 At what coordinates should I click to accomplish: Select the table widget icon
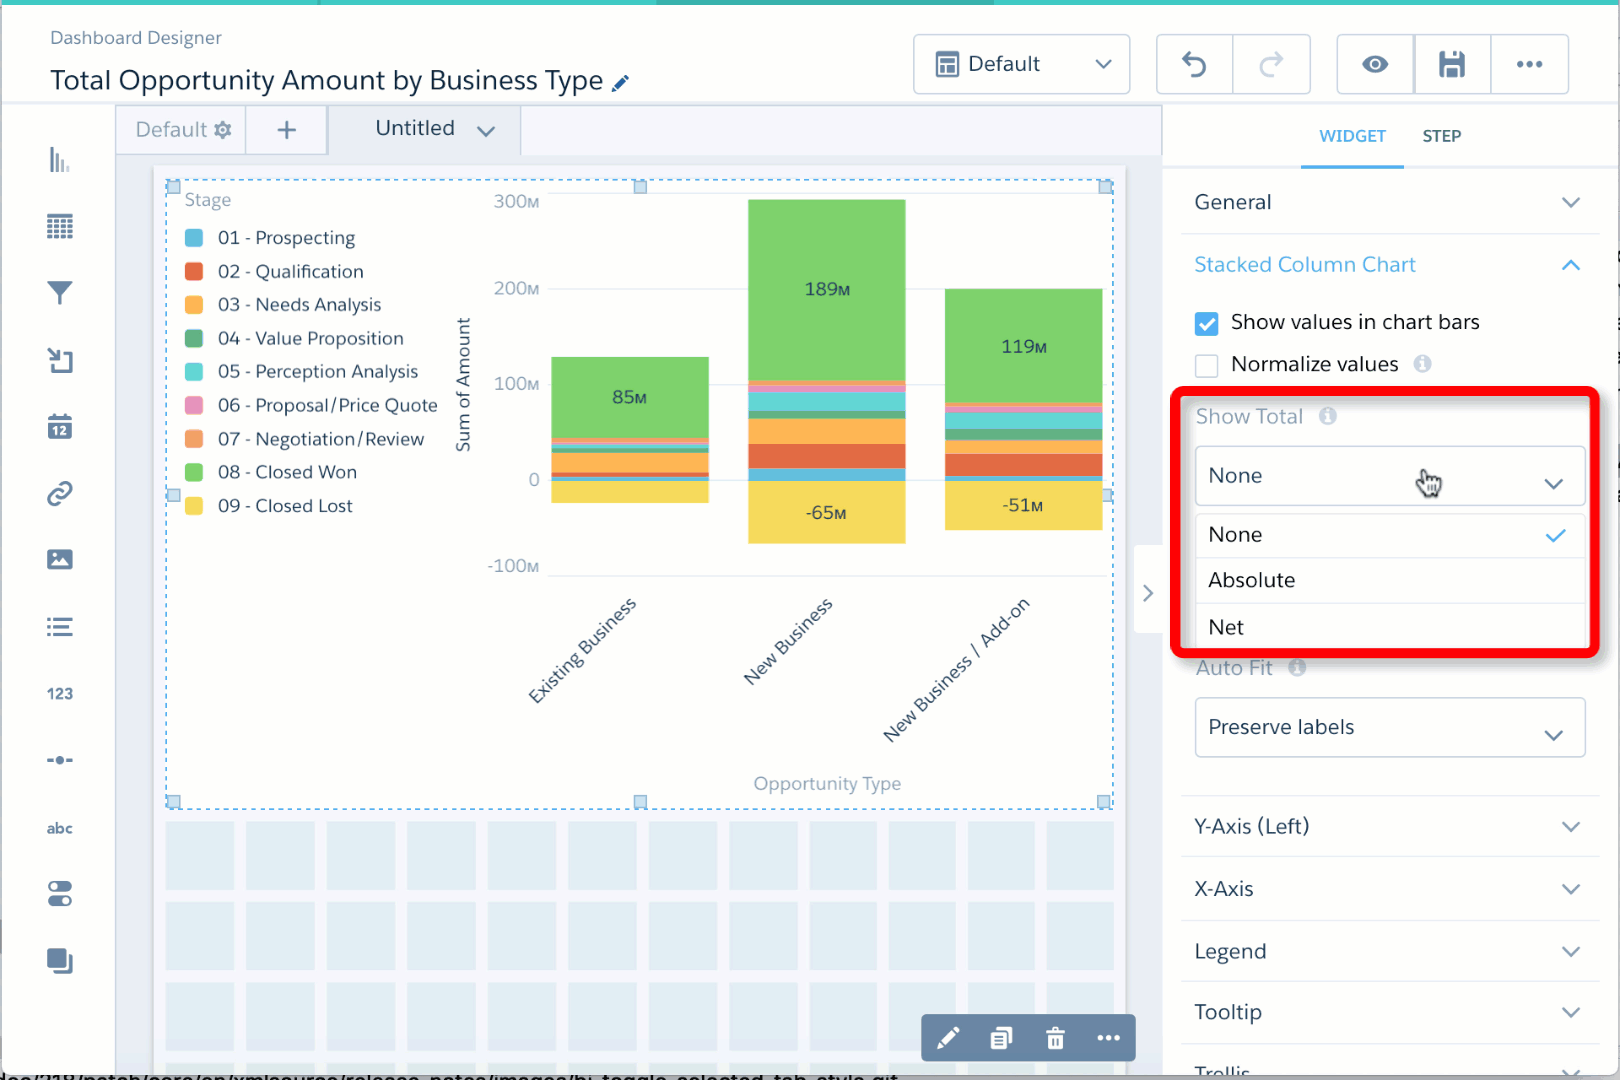tap(60, 226)
